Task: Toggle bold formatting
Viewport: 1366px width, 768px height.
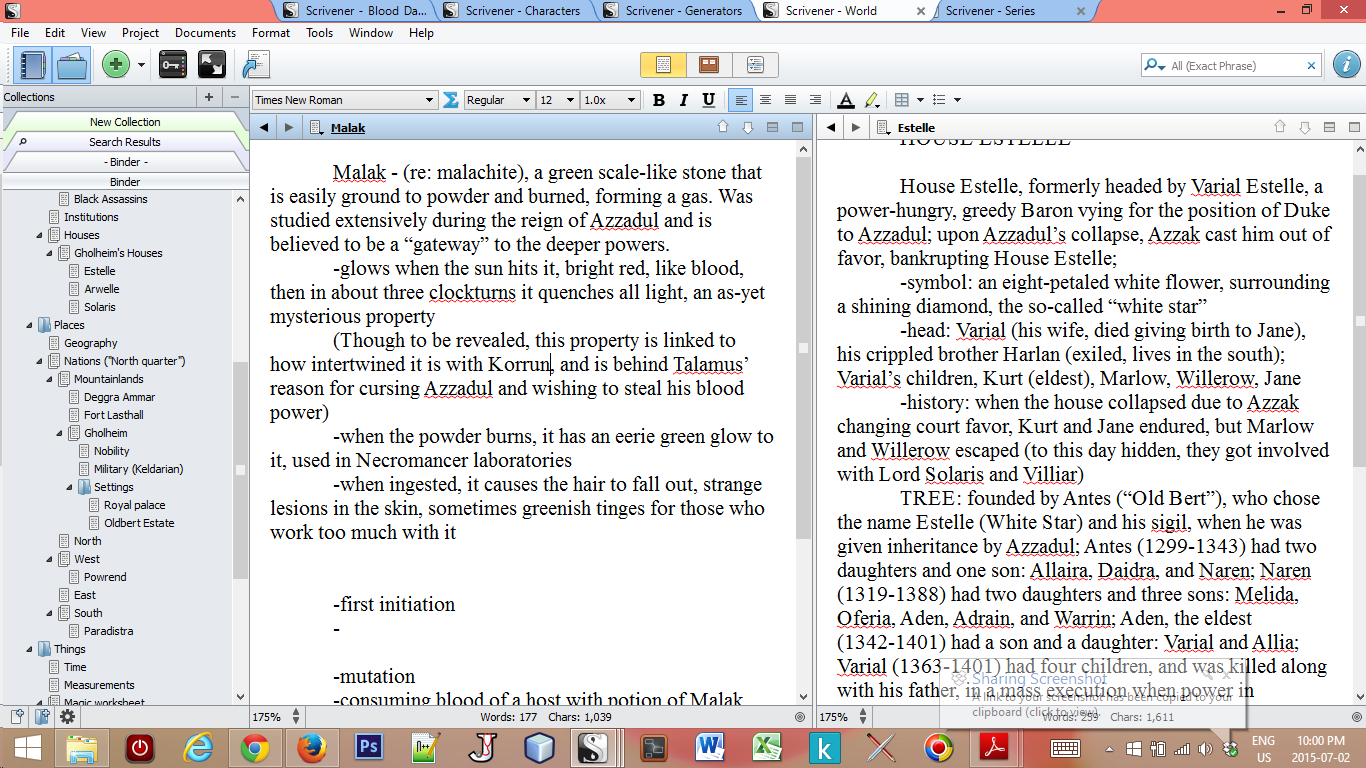Action: 659,100
